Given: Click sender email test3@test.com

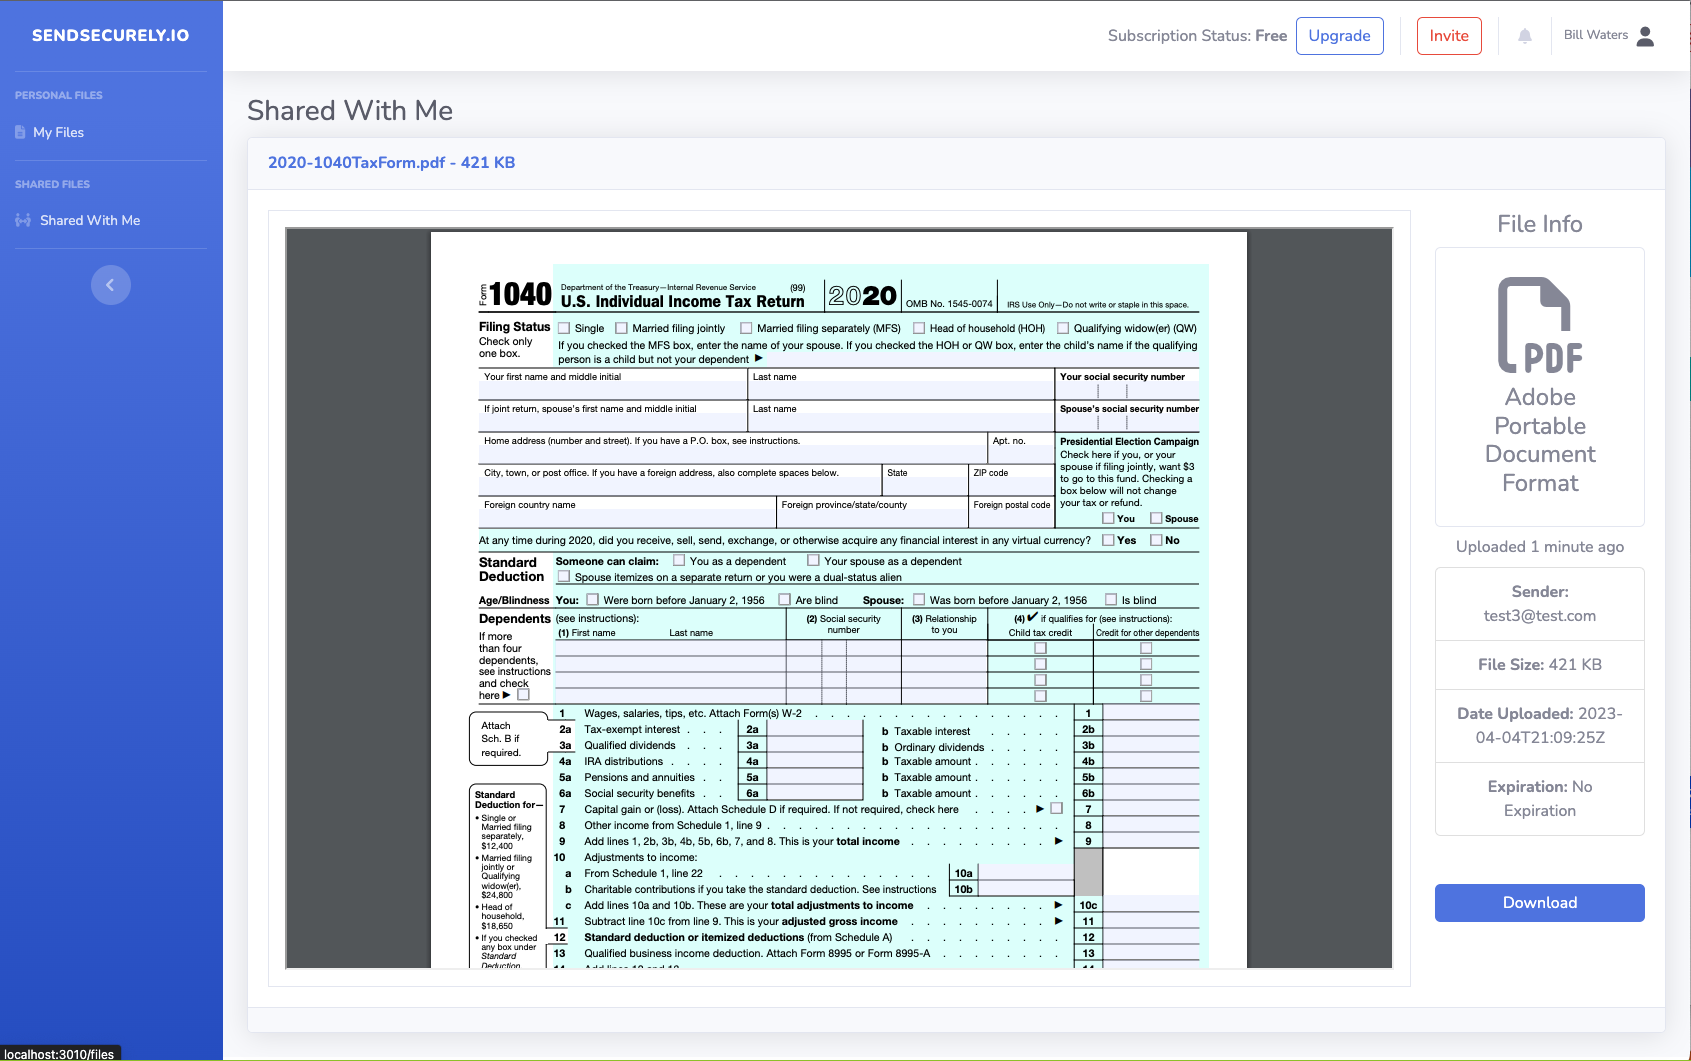Looking at the screenshot, I should [x=1540, y=616].
